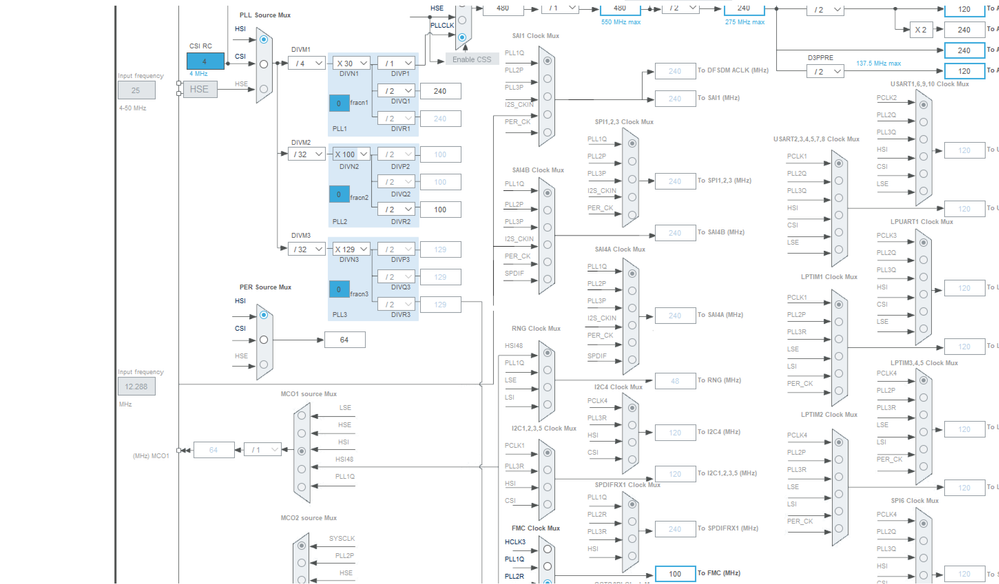This screenshot has width=999, height=584.
Task: Choose PLL1Q in the MCO1 source Mux
Action: [302, 487]
